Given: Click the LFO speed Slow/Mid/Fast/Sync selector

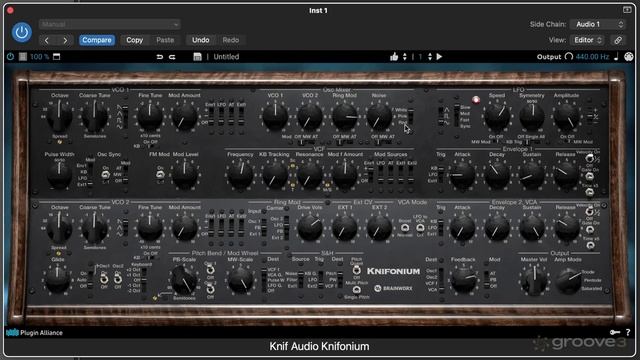Looking at the screenshot, I should coord(457,116).
